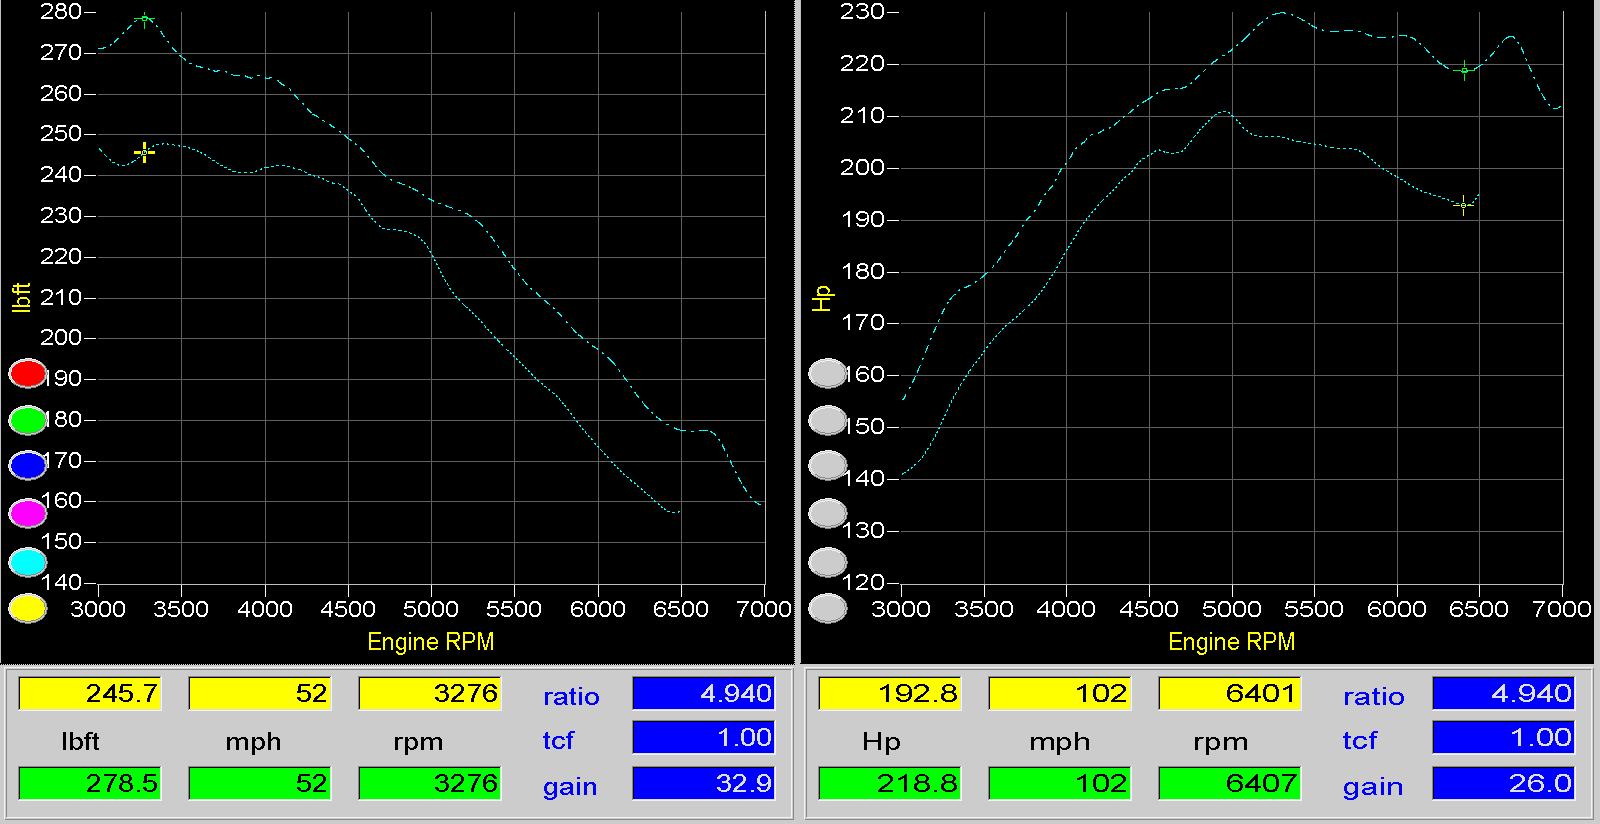Click "ratio" label in Hp panel
The image size is (1600, 824).
(x=1373, y=696)
